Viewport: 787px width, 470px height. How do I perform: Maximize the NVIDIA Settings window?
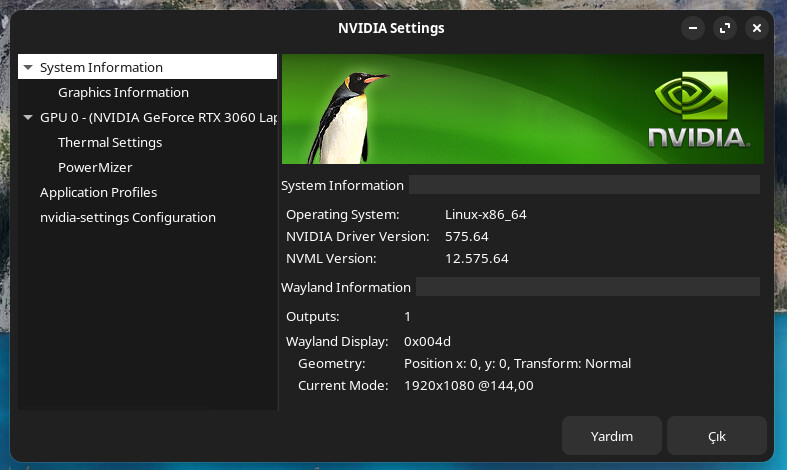pyautogui.click(x=725, y=28)
